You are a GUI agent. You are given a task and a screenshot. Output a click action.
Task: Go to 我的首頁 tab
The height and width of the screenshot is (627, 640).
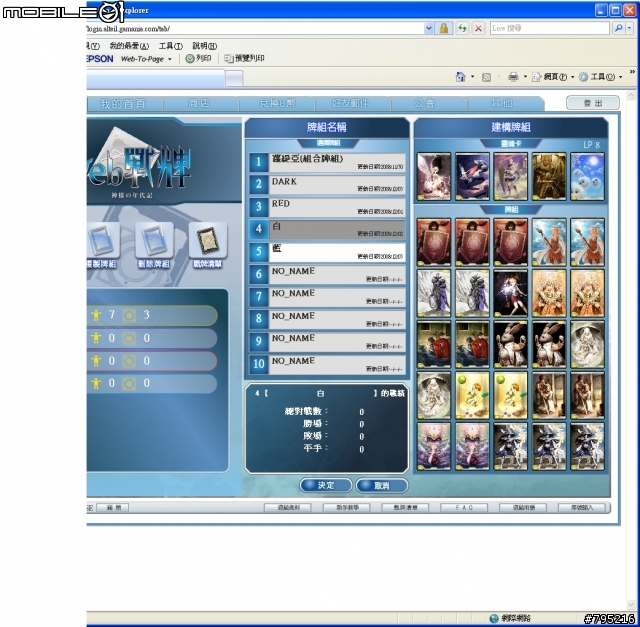[x=123, y=104]
